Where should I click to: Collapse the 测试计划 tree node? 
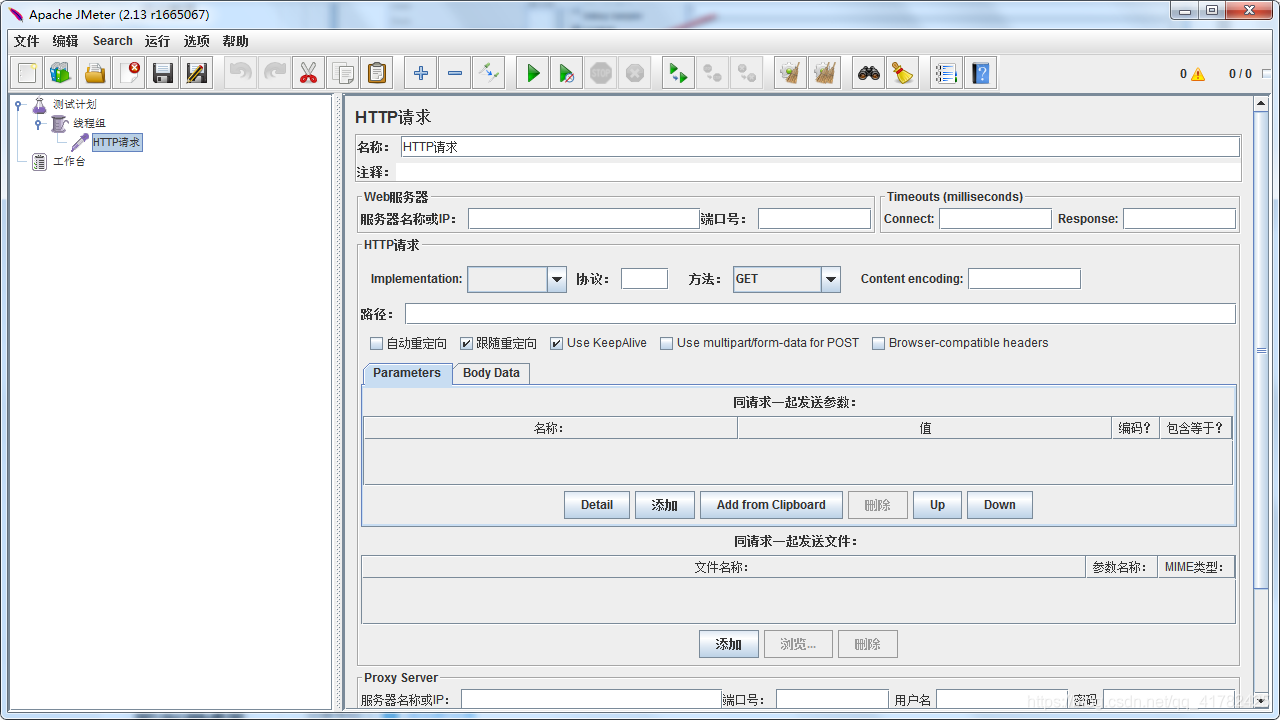(18, 104)
